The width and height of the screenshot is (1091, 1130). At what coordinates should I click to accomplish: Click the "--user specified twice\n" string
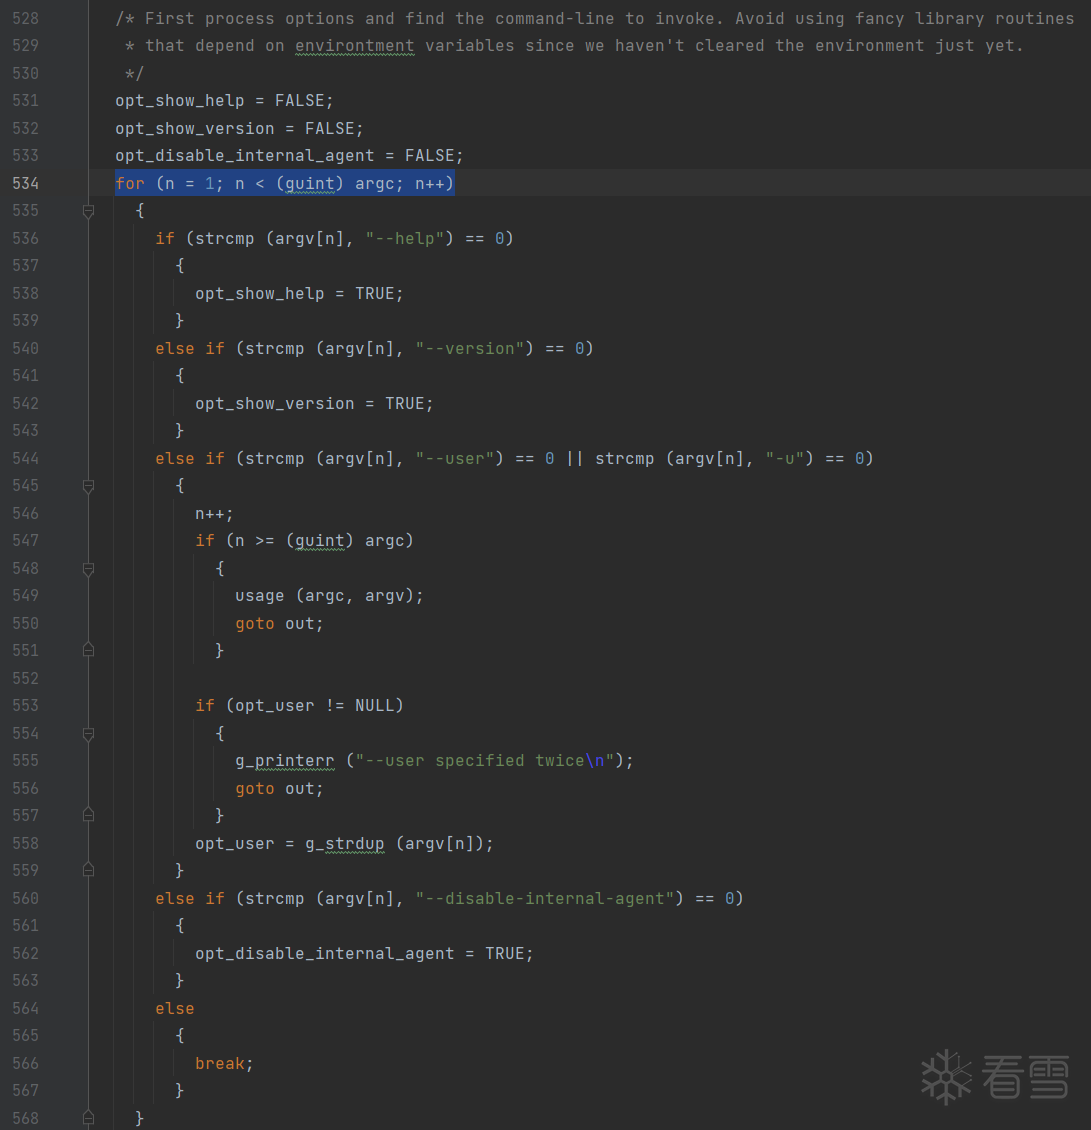[484, 761]
